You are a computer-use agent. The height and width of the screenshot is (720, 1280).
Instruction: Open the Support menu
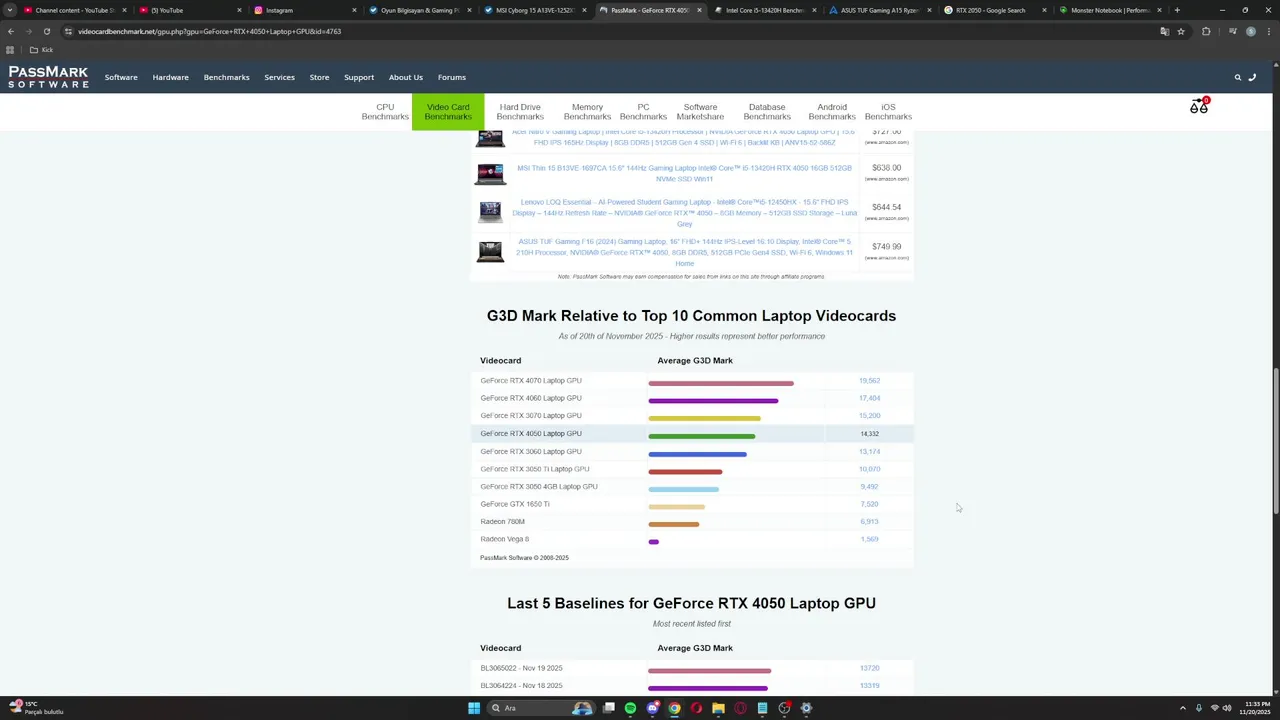(x=359, y=77)
